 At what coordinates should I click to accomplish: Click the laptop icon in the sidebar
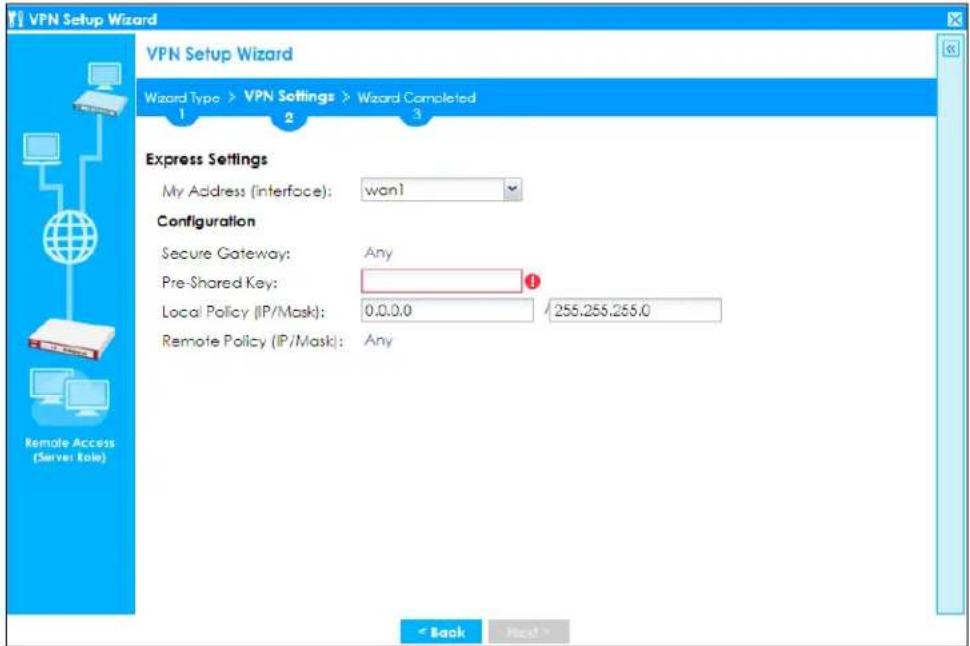click(x=41, y=149)
